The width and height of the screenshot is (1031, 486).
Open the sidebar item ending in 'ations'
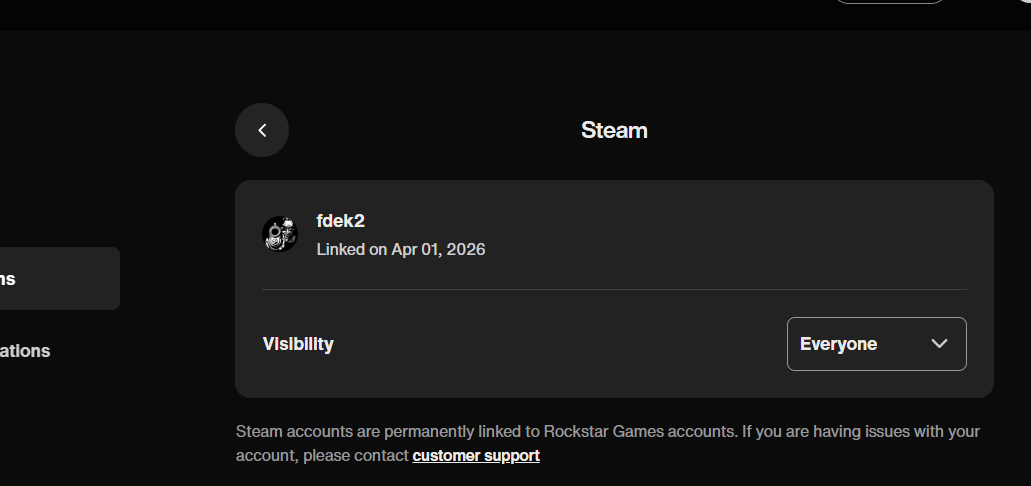coord(25,351)
